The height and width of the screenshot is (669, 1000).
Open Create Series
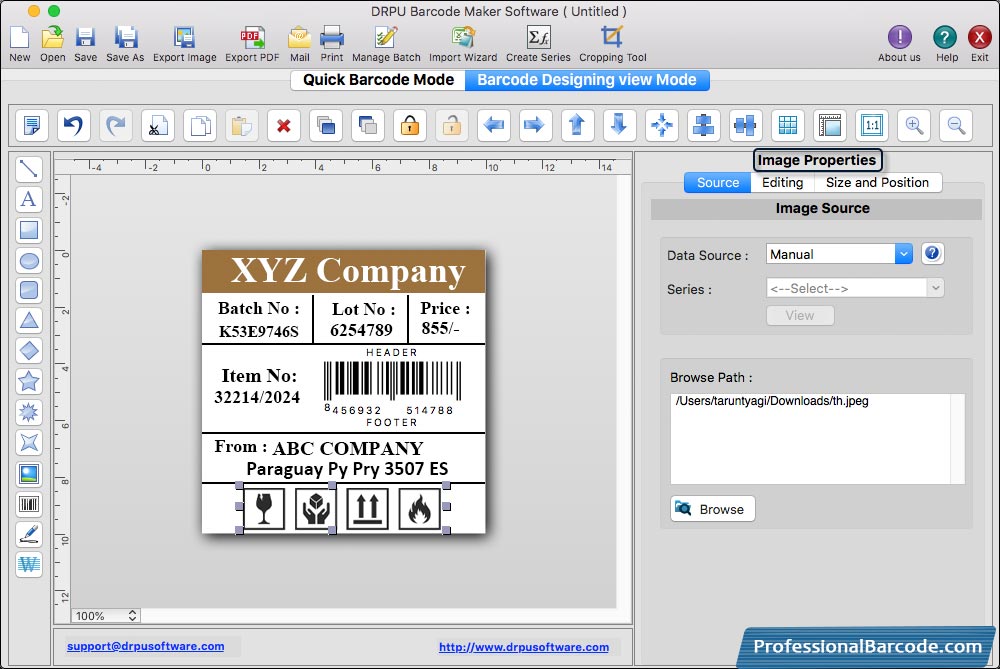point(538,44)
